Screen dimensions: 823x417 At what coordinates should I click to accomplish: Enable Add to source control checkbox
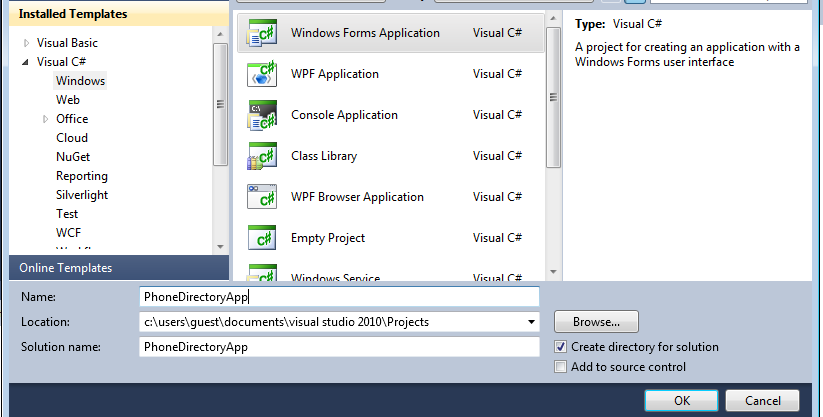click(561, 367)
